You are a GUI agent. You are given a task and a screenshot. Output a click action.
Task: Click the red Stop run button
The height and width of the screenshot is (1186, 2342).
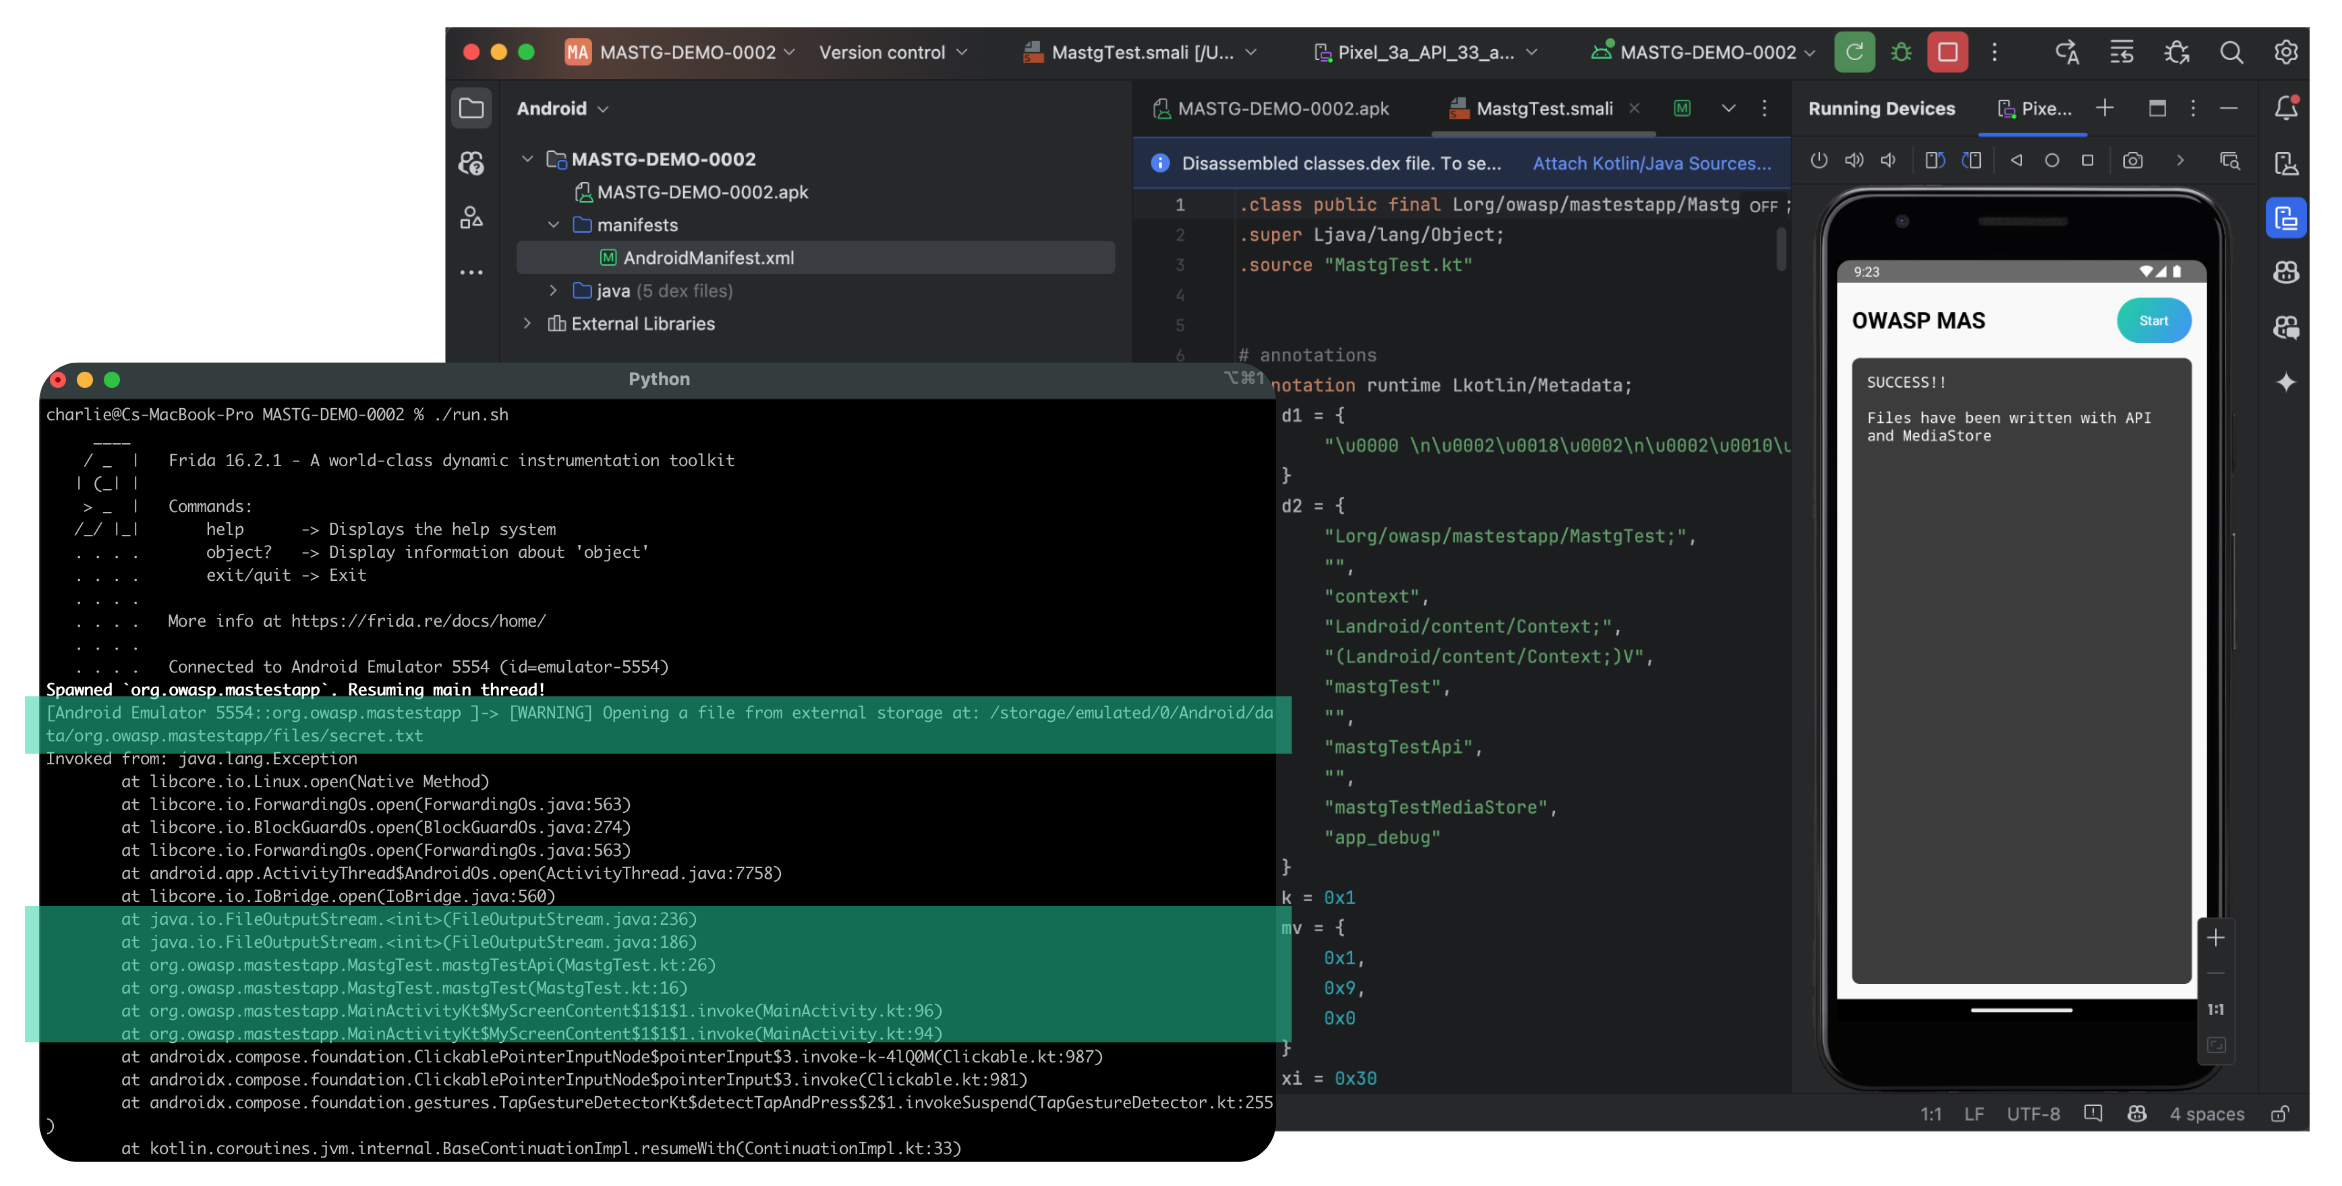pyautogui.click(x=1947, y=52)
